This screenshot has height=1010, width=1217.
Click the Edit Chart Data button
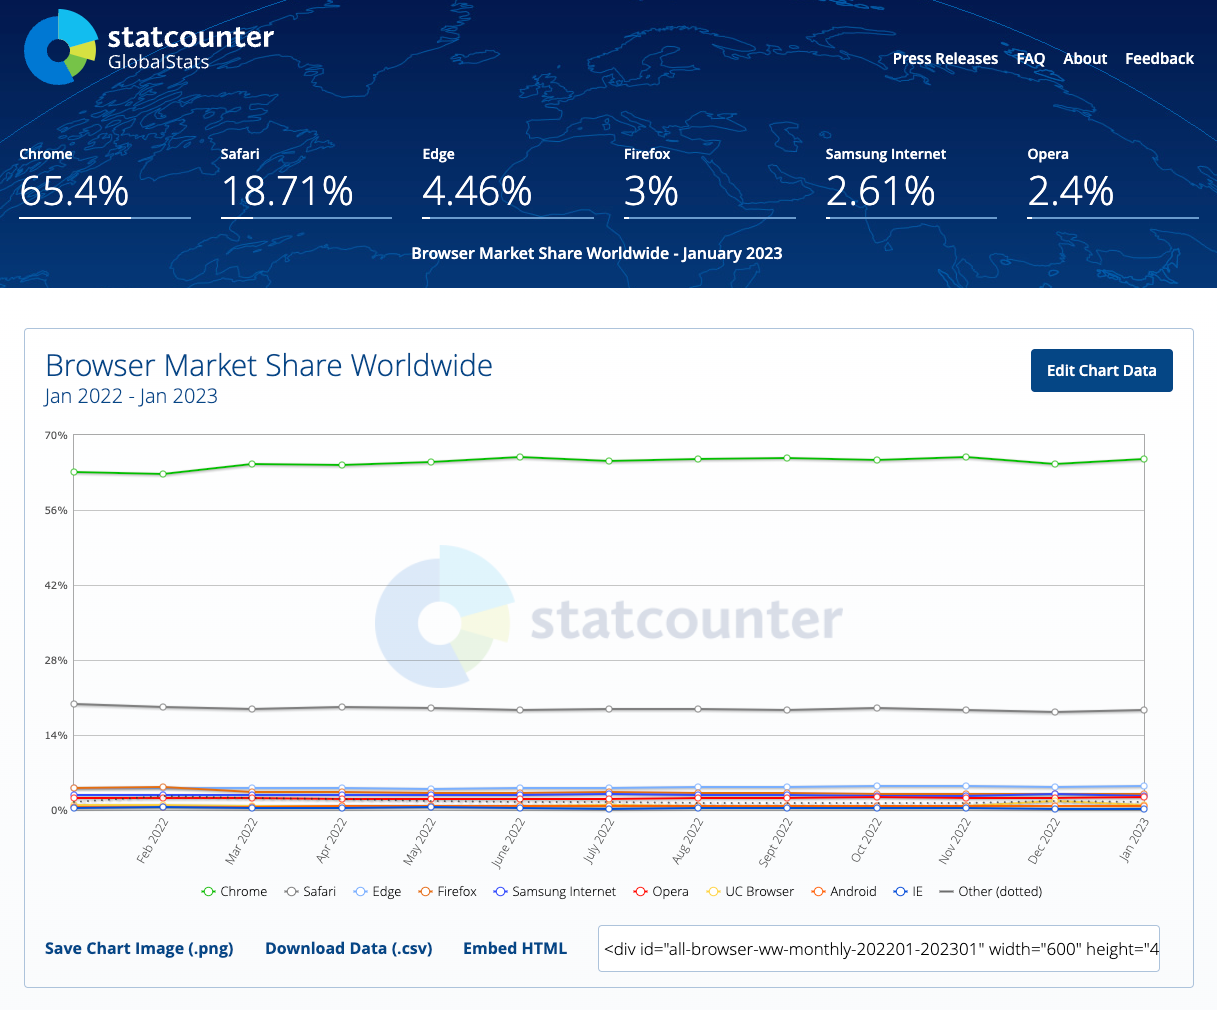click(x=1102, y=370)
